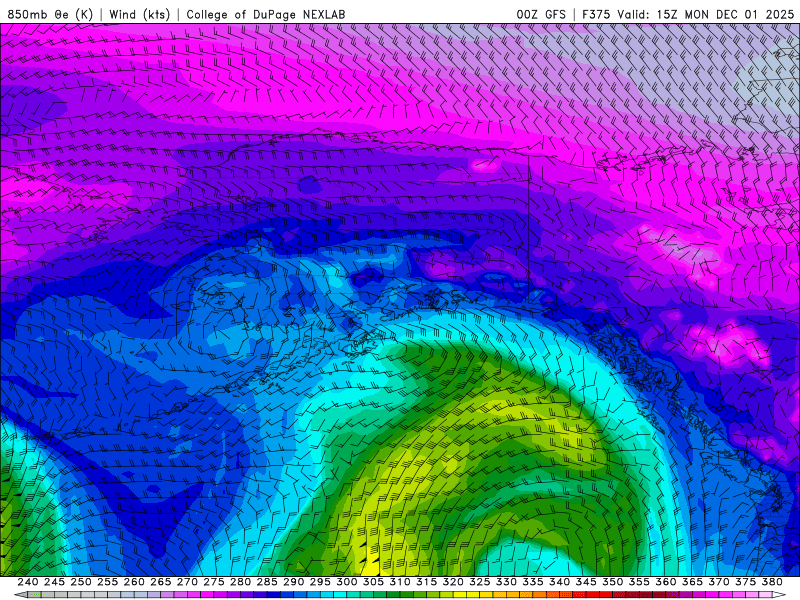This screenshot has width=800, height=600.
Task: Click the 355 value below the map
Action: [x=639, y=582]
